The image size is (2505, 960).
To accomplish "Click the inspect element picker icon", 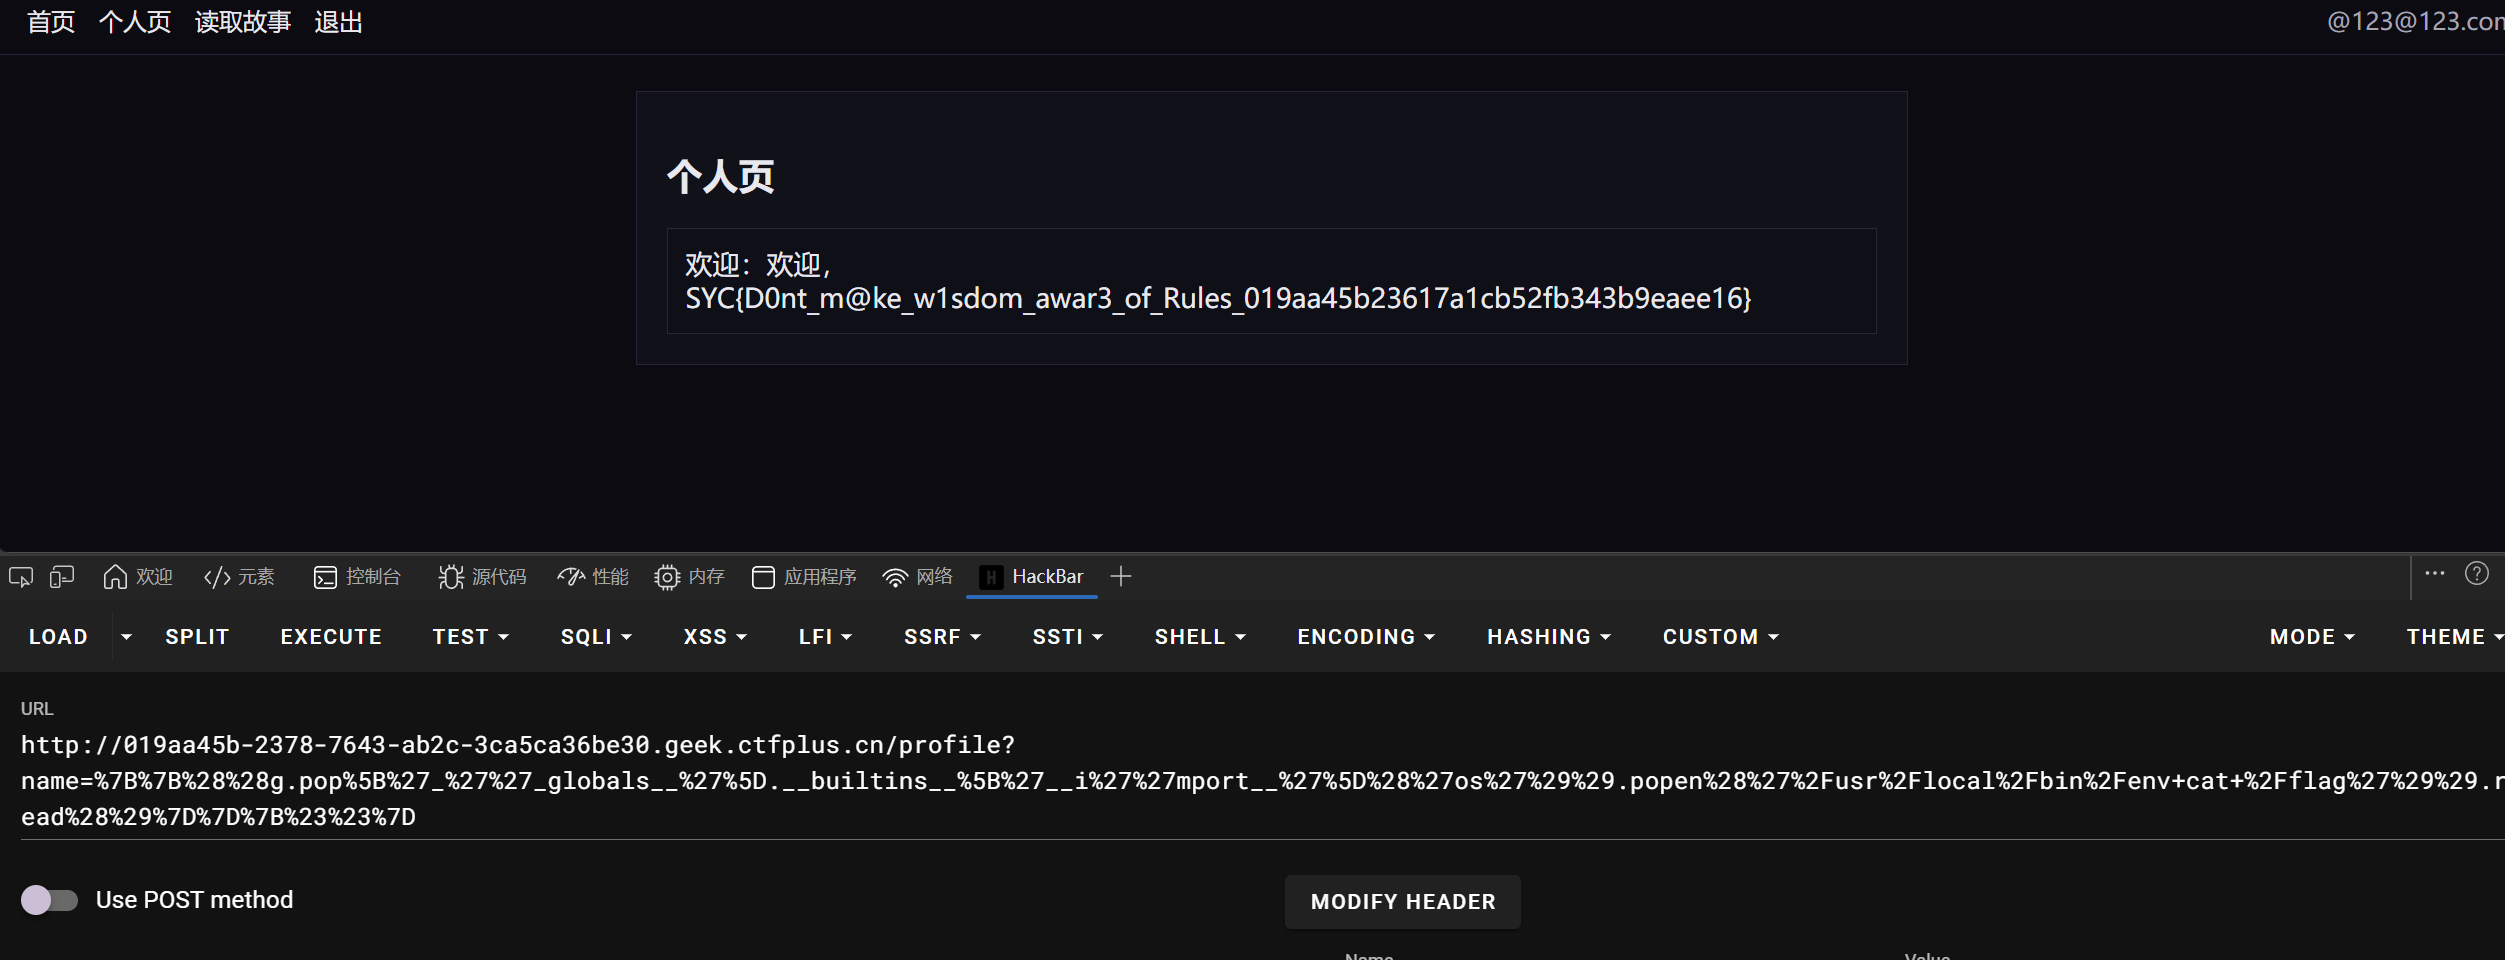I will (21, 577).
